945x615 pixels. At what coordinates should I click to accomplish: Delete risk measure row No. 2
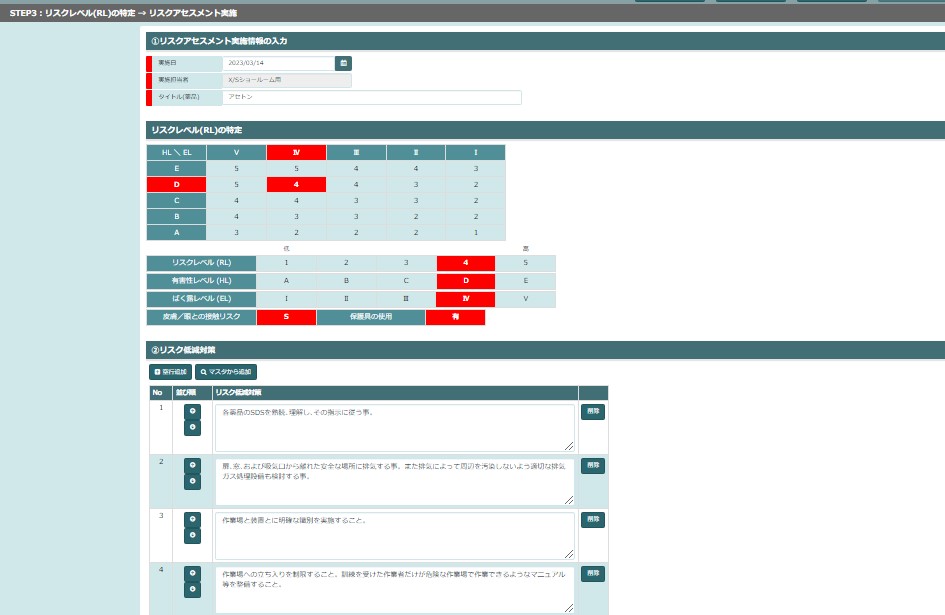[x=592, y=466]
